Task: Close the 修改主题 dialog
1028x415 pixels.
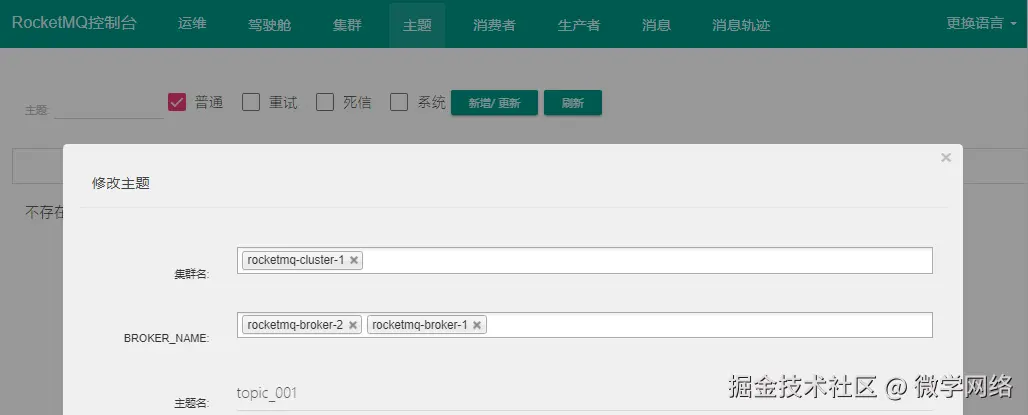Action: [945, 157]
